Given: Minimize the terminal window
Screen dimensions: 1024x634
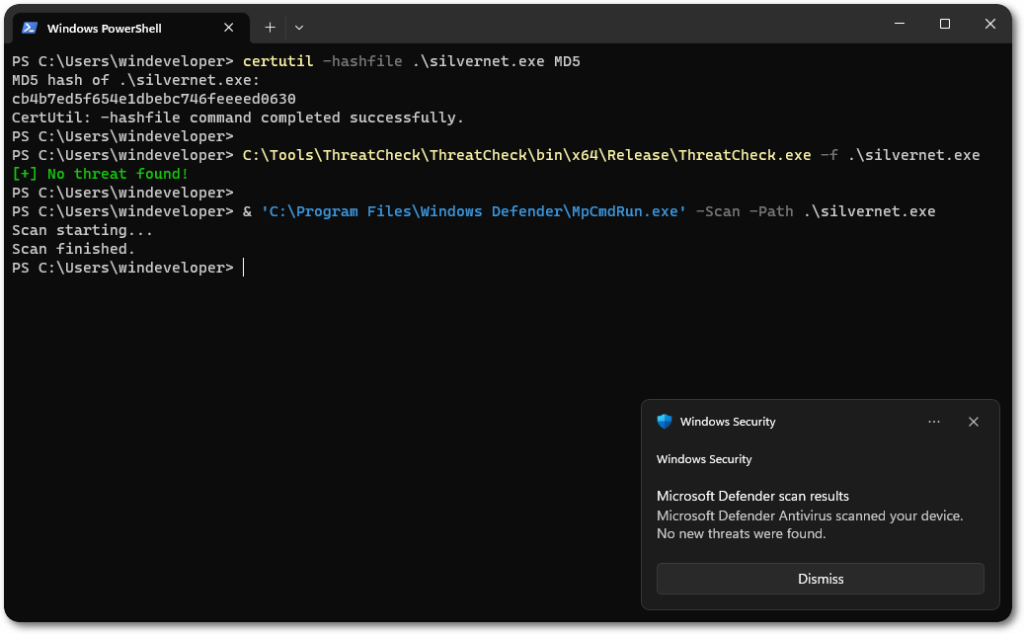Looking at the screenshot, I should point(897,24).
